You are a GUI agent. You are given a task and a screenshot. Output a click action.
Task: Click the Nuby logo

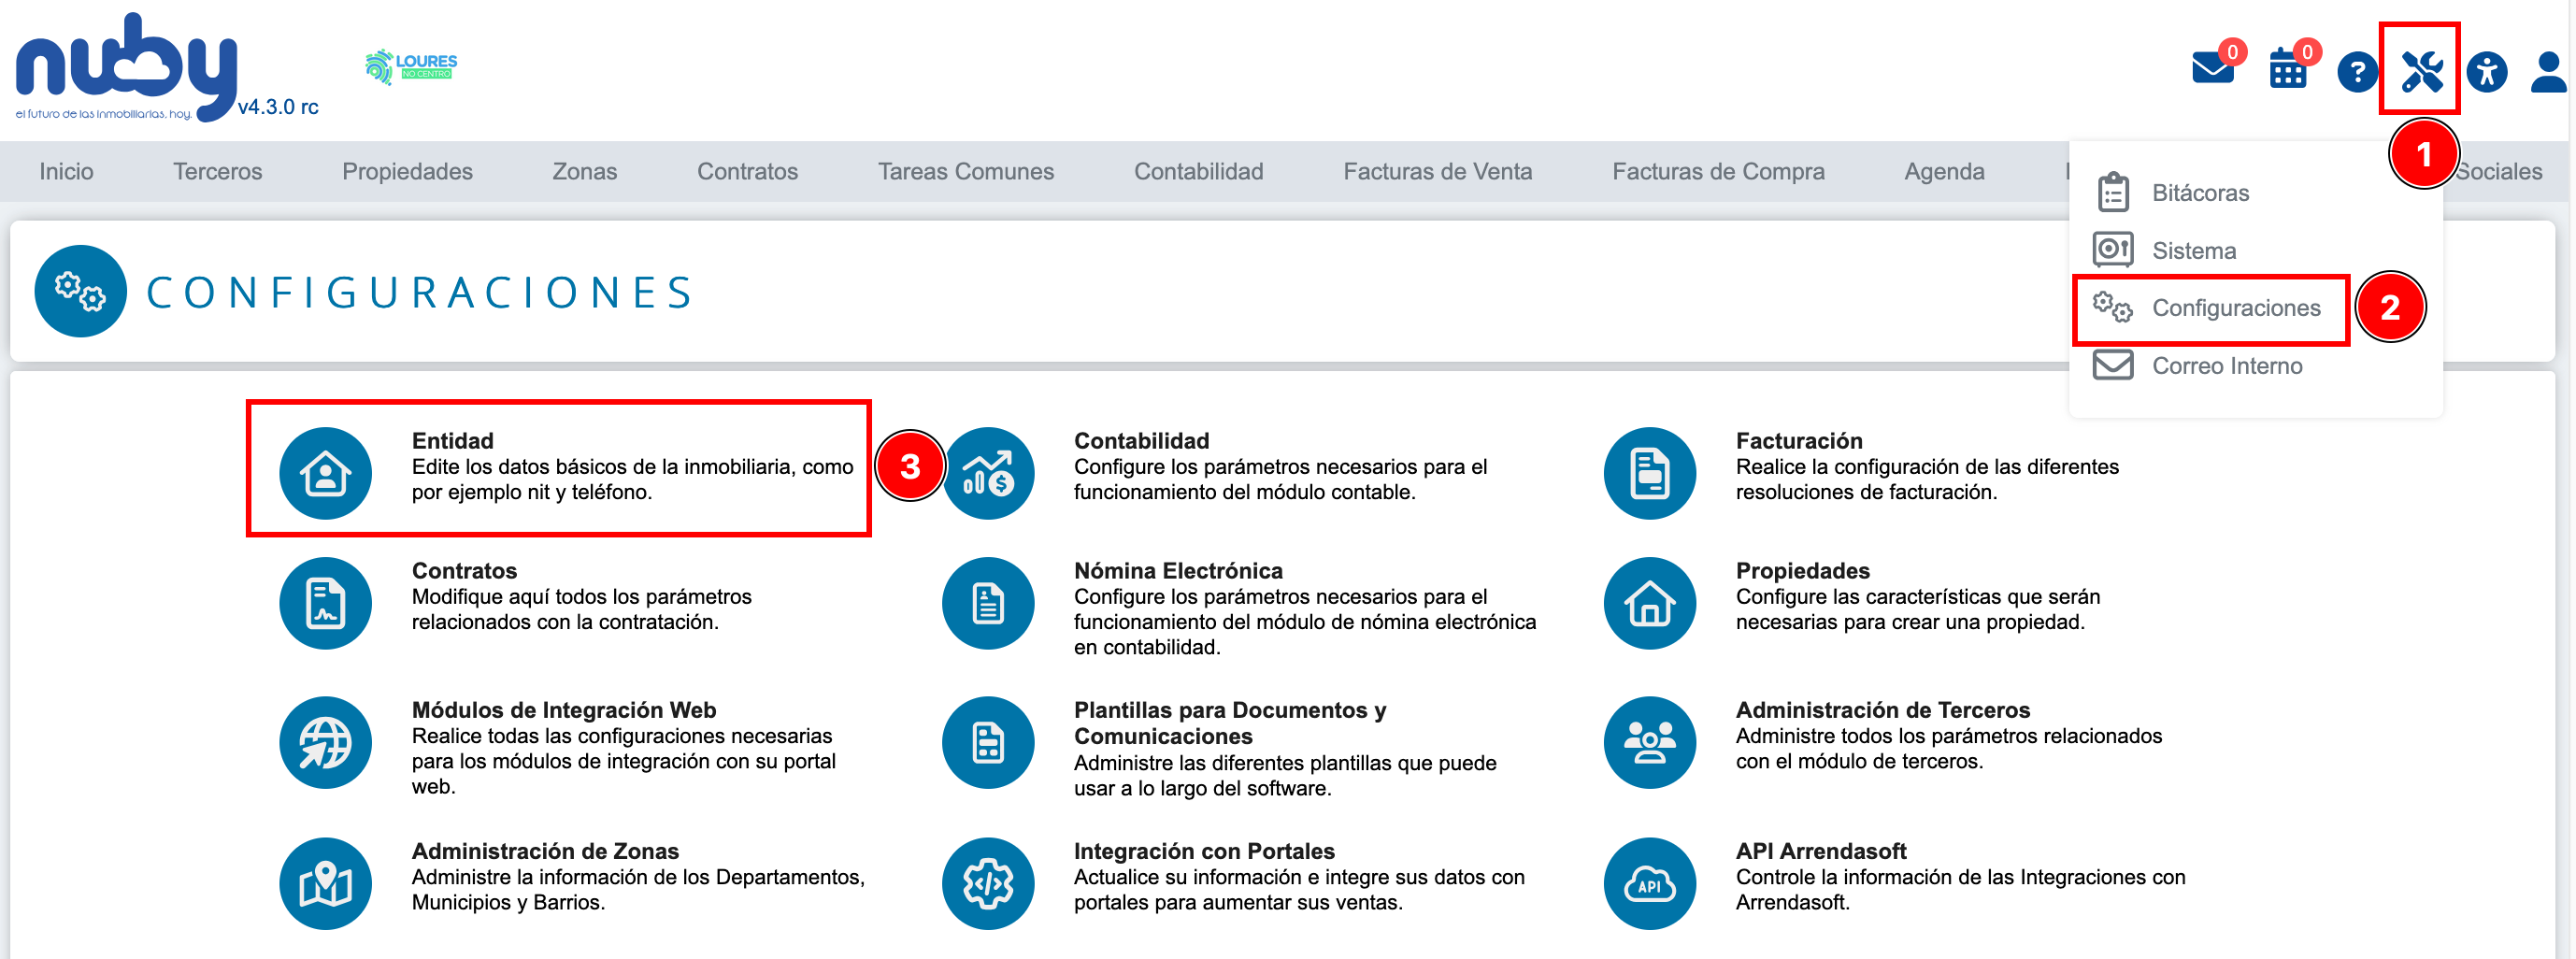(127, 68)
